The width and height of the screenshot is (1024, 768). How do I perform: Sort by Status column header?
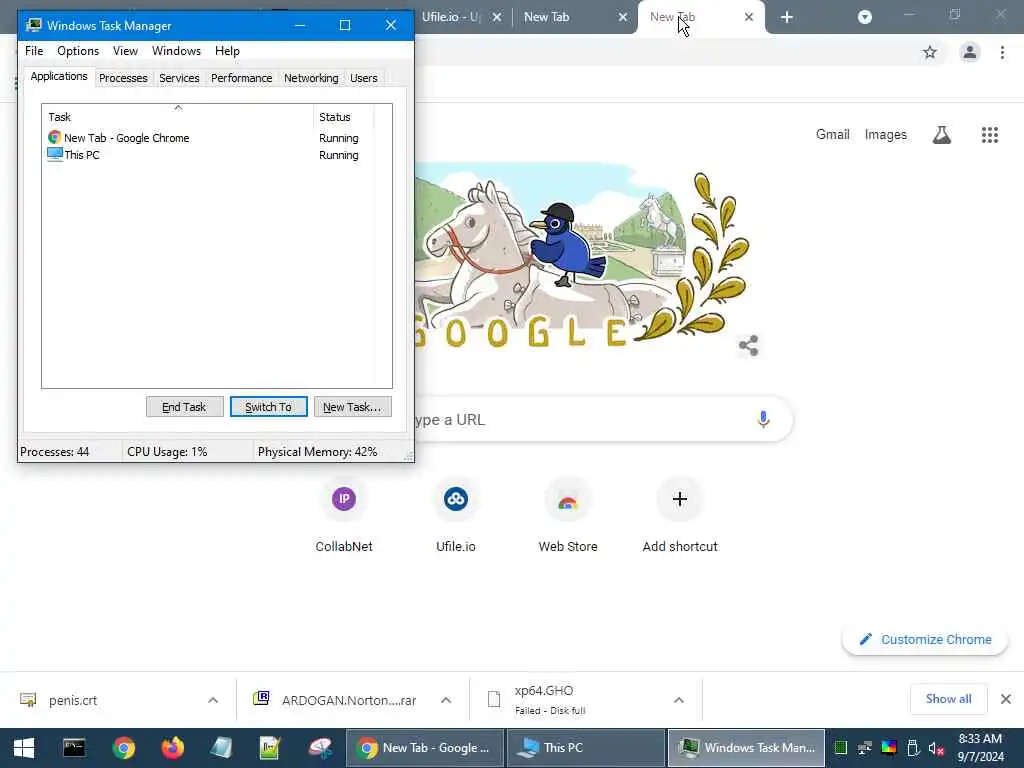point(343,116)
